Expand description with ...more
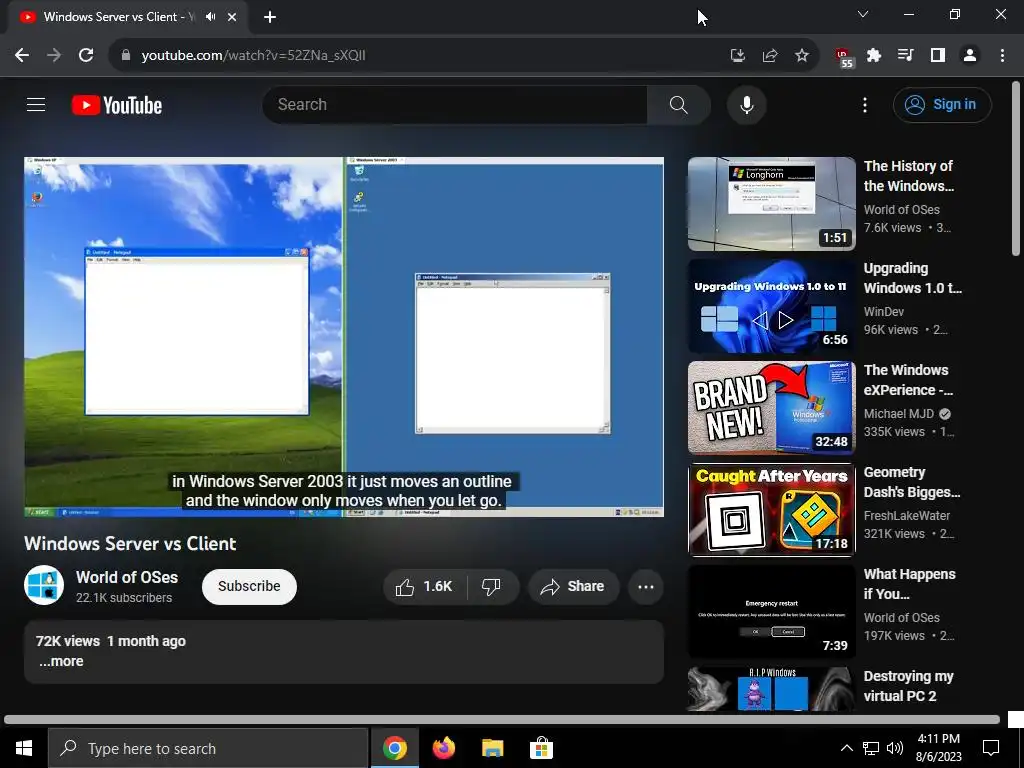This screenshot has height=768, width=1024. pos(61,662)
